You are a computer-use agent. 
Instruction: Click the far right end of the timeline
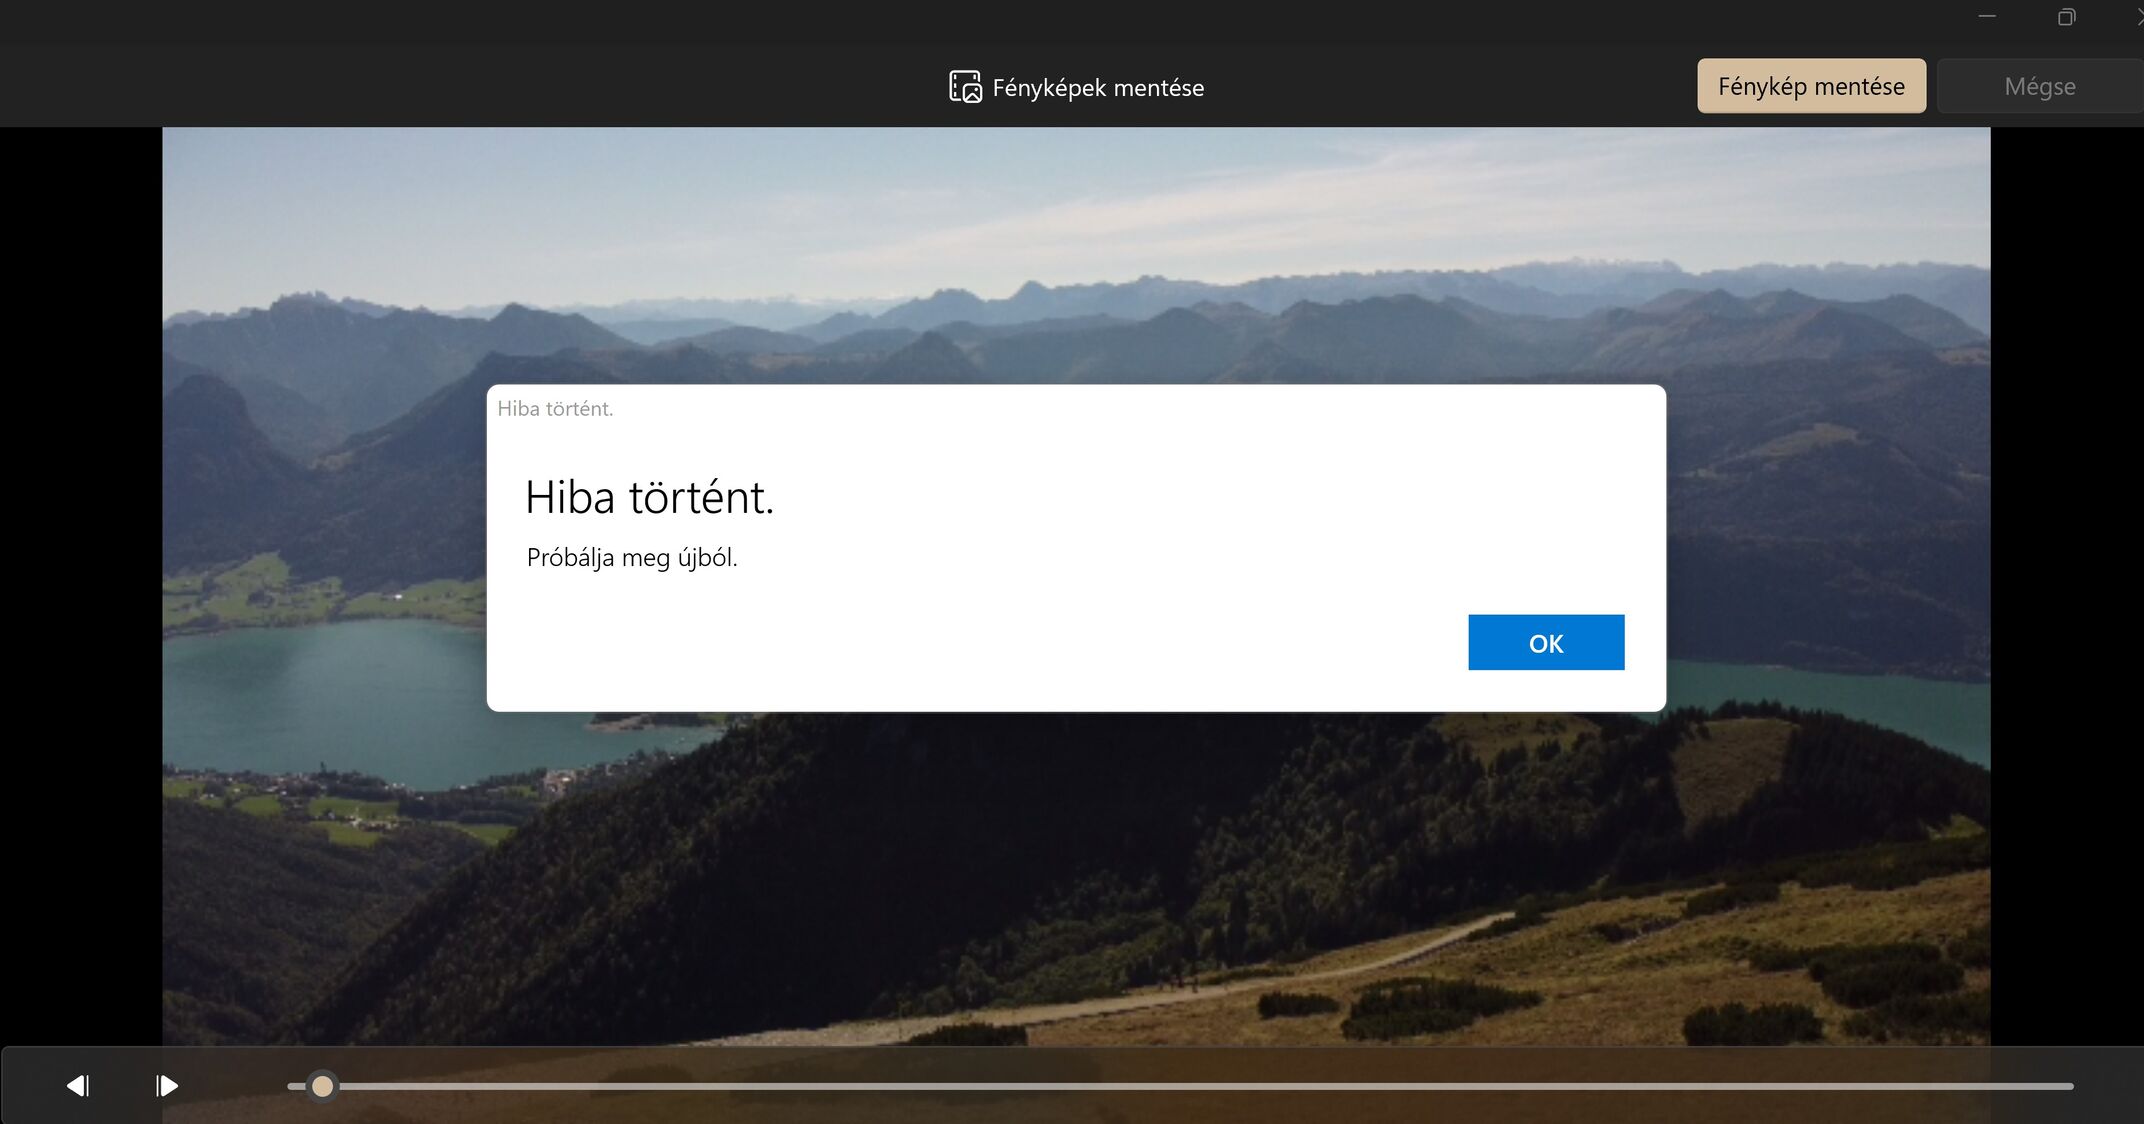click(x=2068, y=1086)
